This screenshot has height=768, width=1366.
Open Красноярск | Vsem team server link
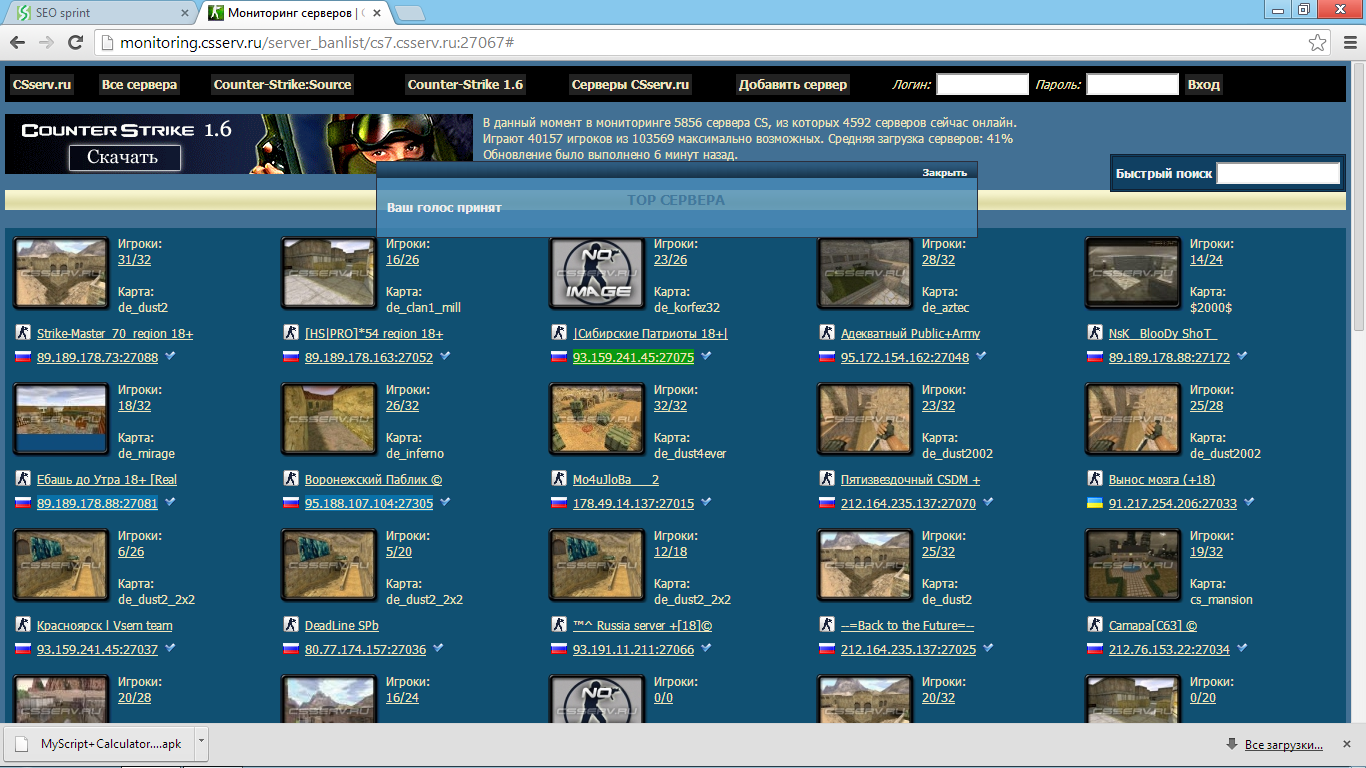coord(105,625)
